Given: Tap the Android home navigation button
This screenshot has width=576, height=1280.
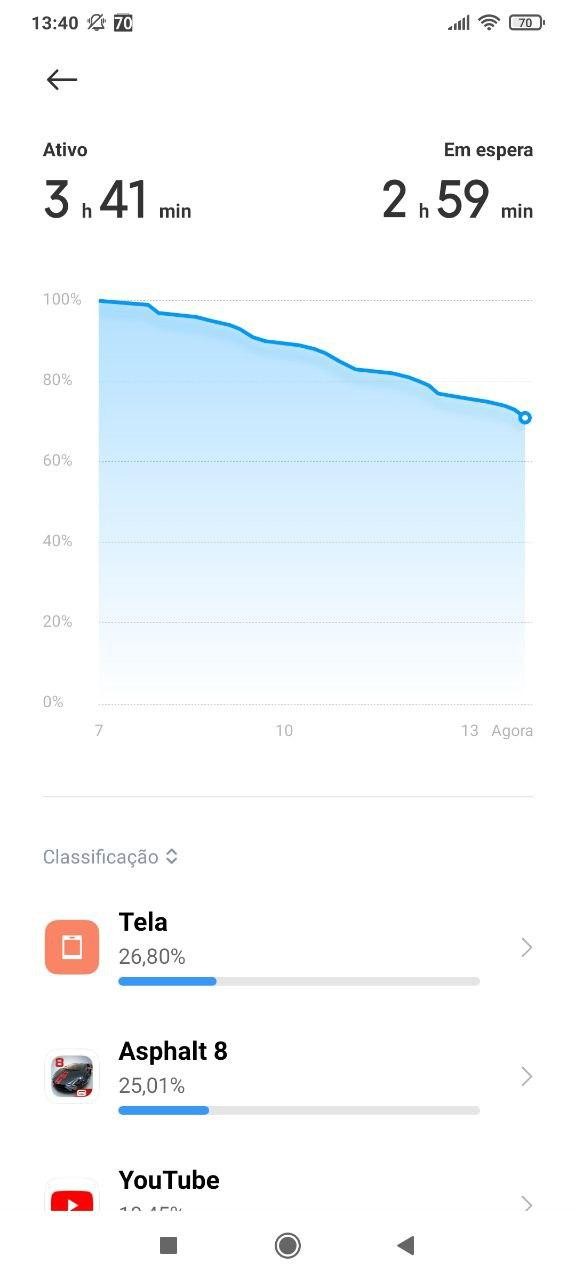Looking at the screenshot, I should coord(288,1245).
